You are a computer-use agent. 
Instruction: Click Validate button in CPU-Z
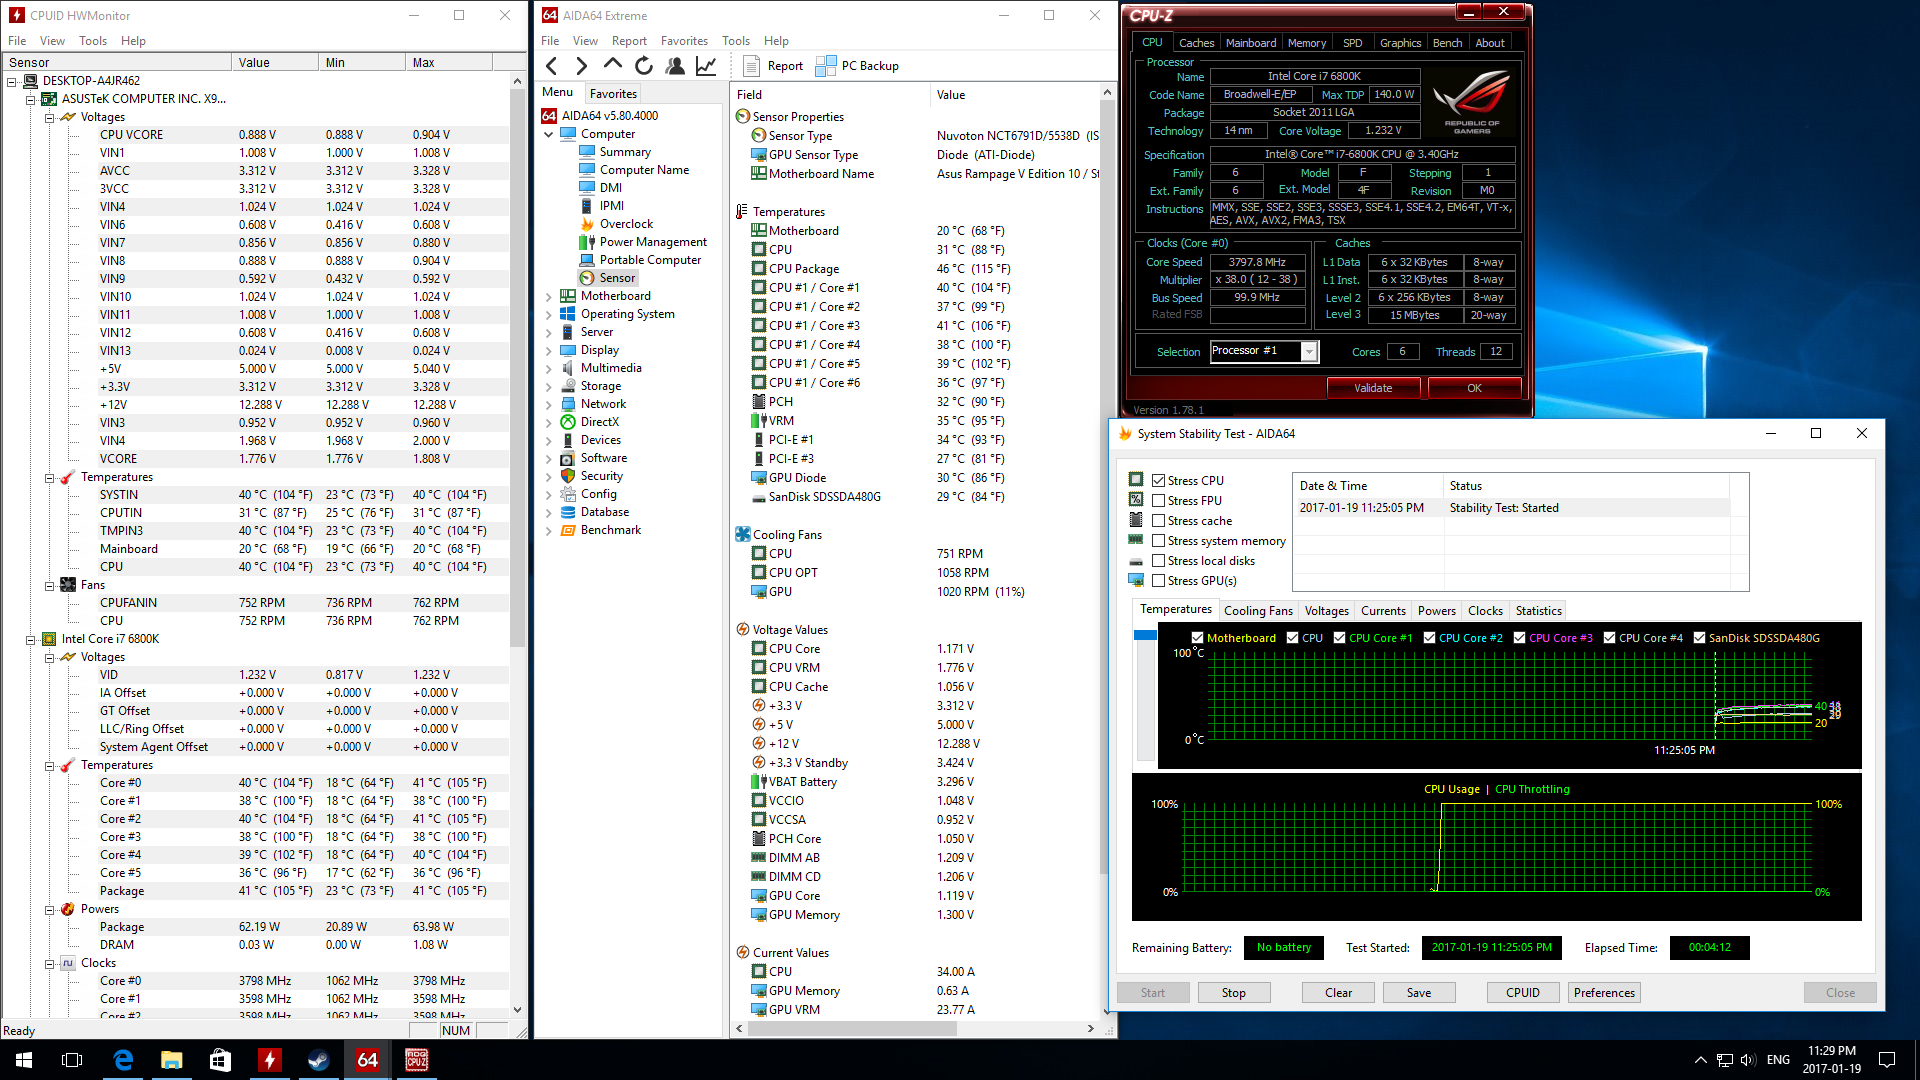1373,388
